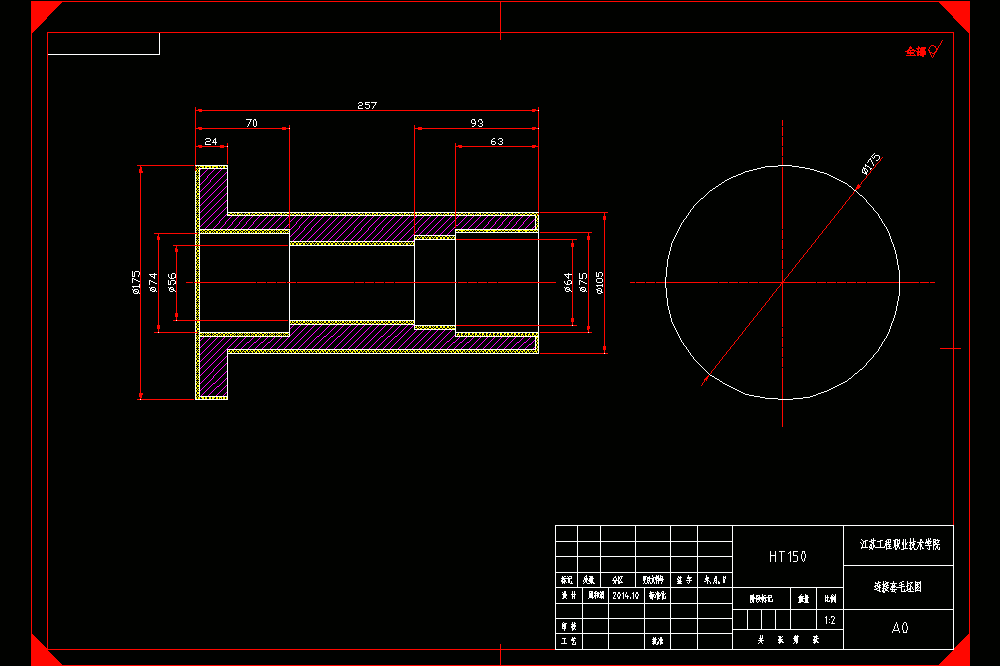Click the 1:2 scale value
The height and width of the screenshot is (666, 1000).
(x=830, y=620)
